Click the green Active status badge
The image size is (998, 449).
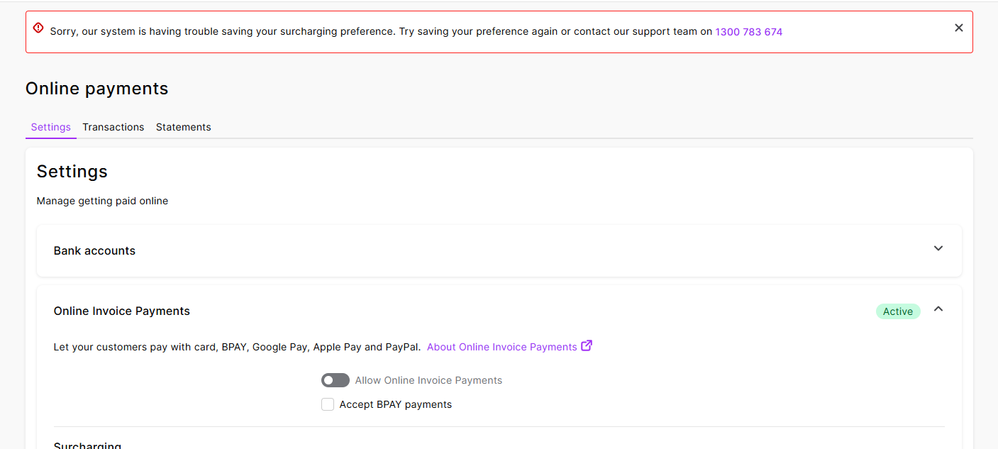click(897, 311)
